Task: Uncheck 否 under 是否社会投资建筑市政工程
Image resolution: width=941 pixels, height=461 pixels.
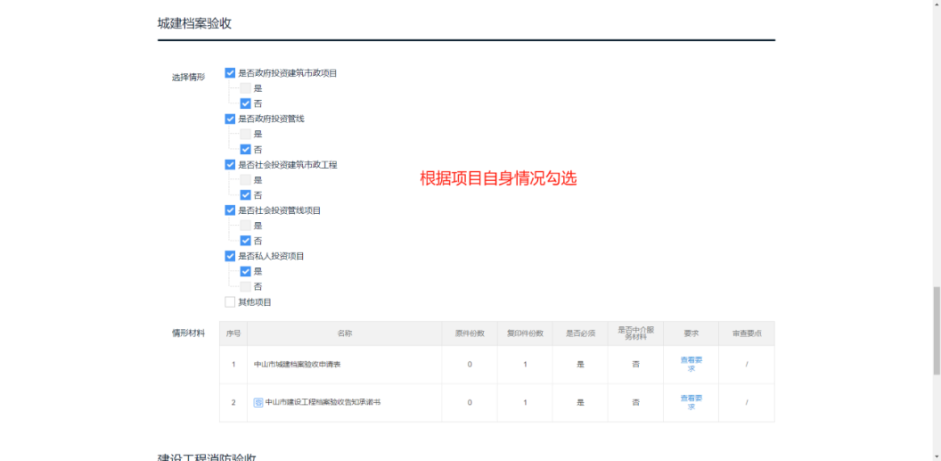Action: click(245, 195)
